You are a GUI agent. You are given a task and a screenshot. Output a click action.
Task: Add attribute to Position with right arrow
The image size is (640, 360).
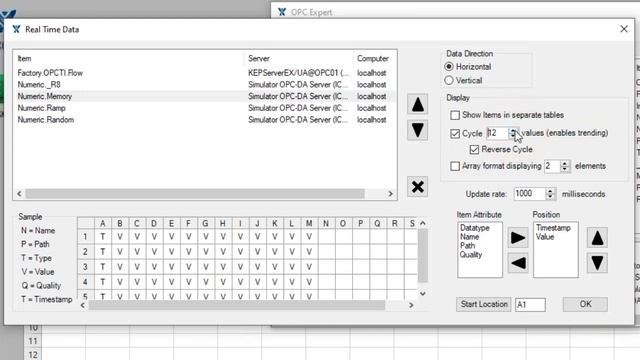coord(518,238)
